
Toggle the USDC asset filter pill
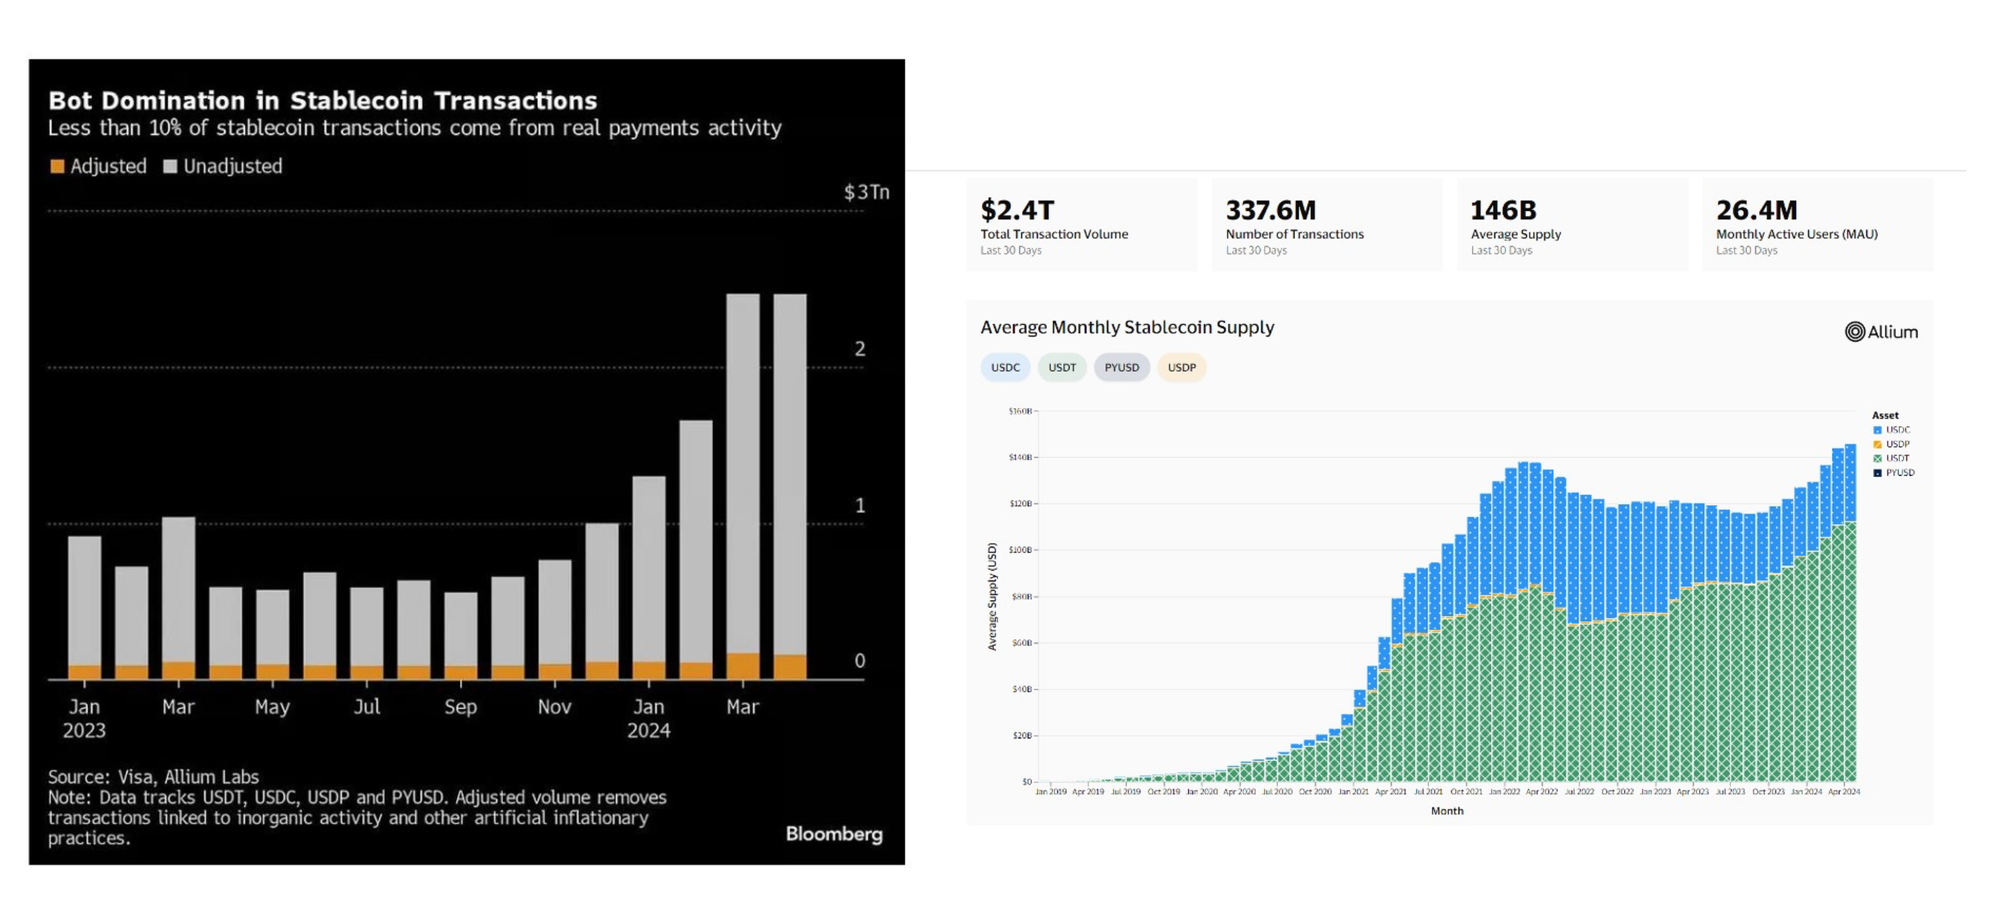tap(1005, 368)
